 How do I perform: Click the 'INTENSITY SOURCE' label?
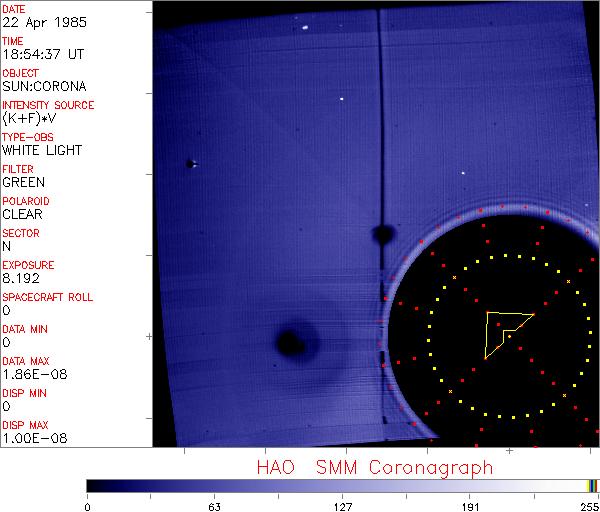[x=48, y=105]
